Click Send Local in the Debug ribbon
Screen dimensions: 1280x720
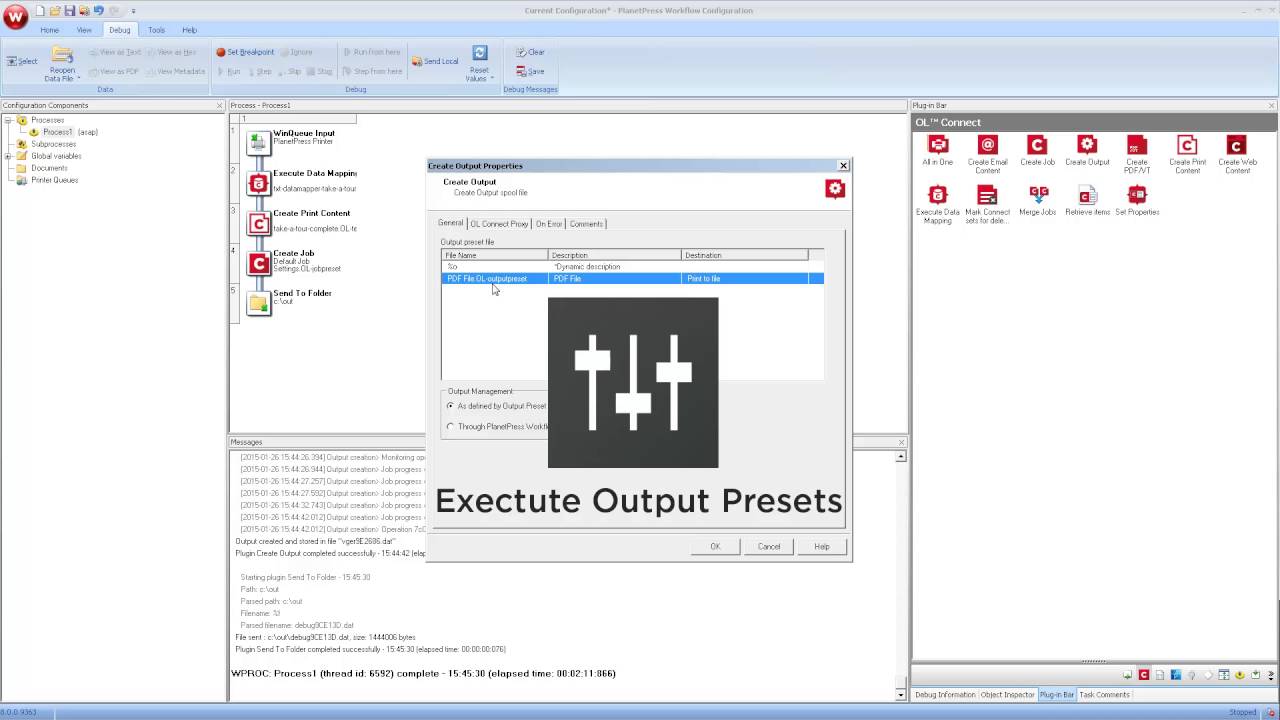click(x=435, y=61)
